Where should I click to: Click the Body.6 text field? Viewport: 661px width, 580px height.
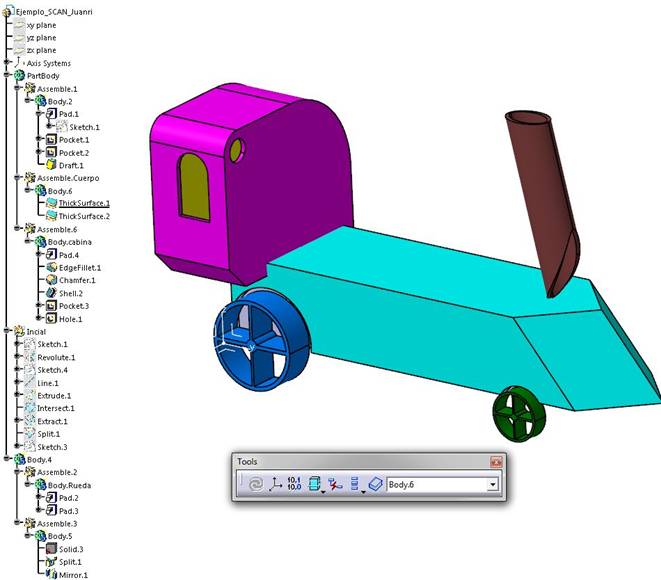tap(435, 484)
